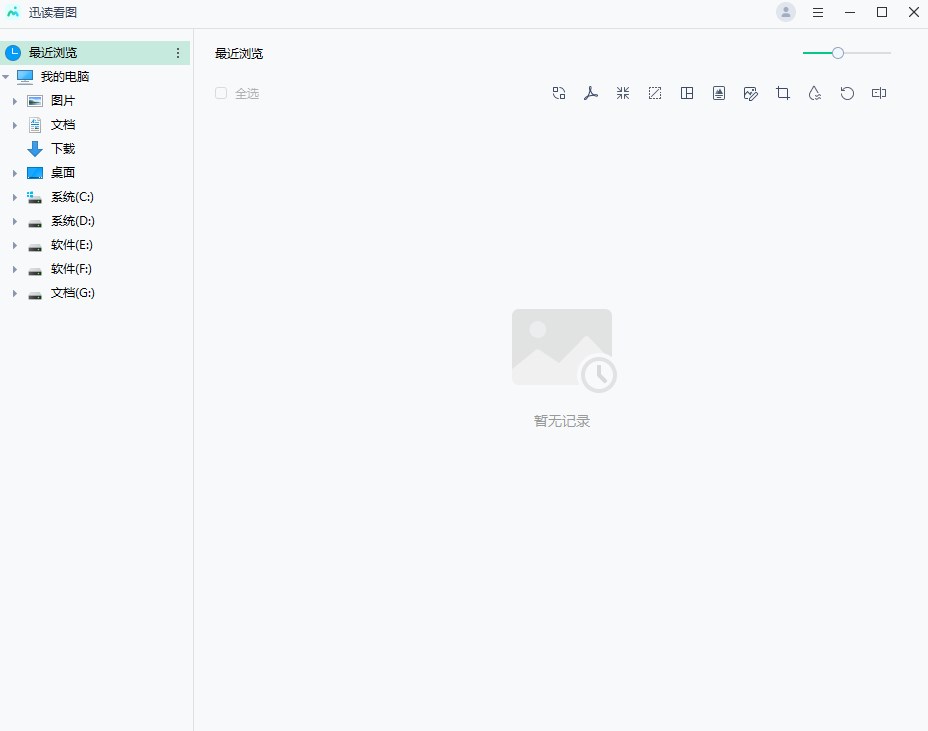
Task: Click the format conversion icon in toolbar
Action: (559, 93)
